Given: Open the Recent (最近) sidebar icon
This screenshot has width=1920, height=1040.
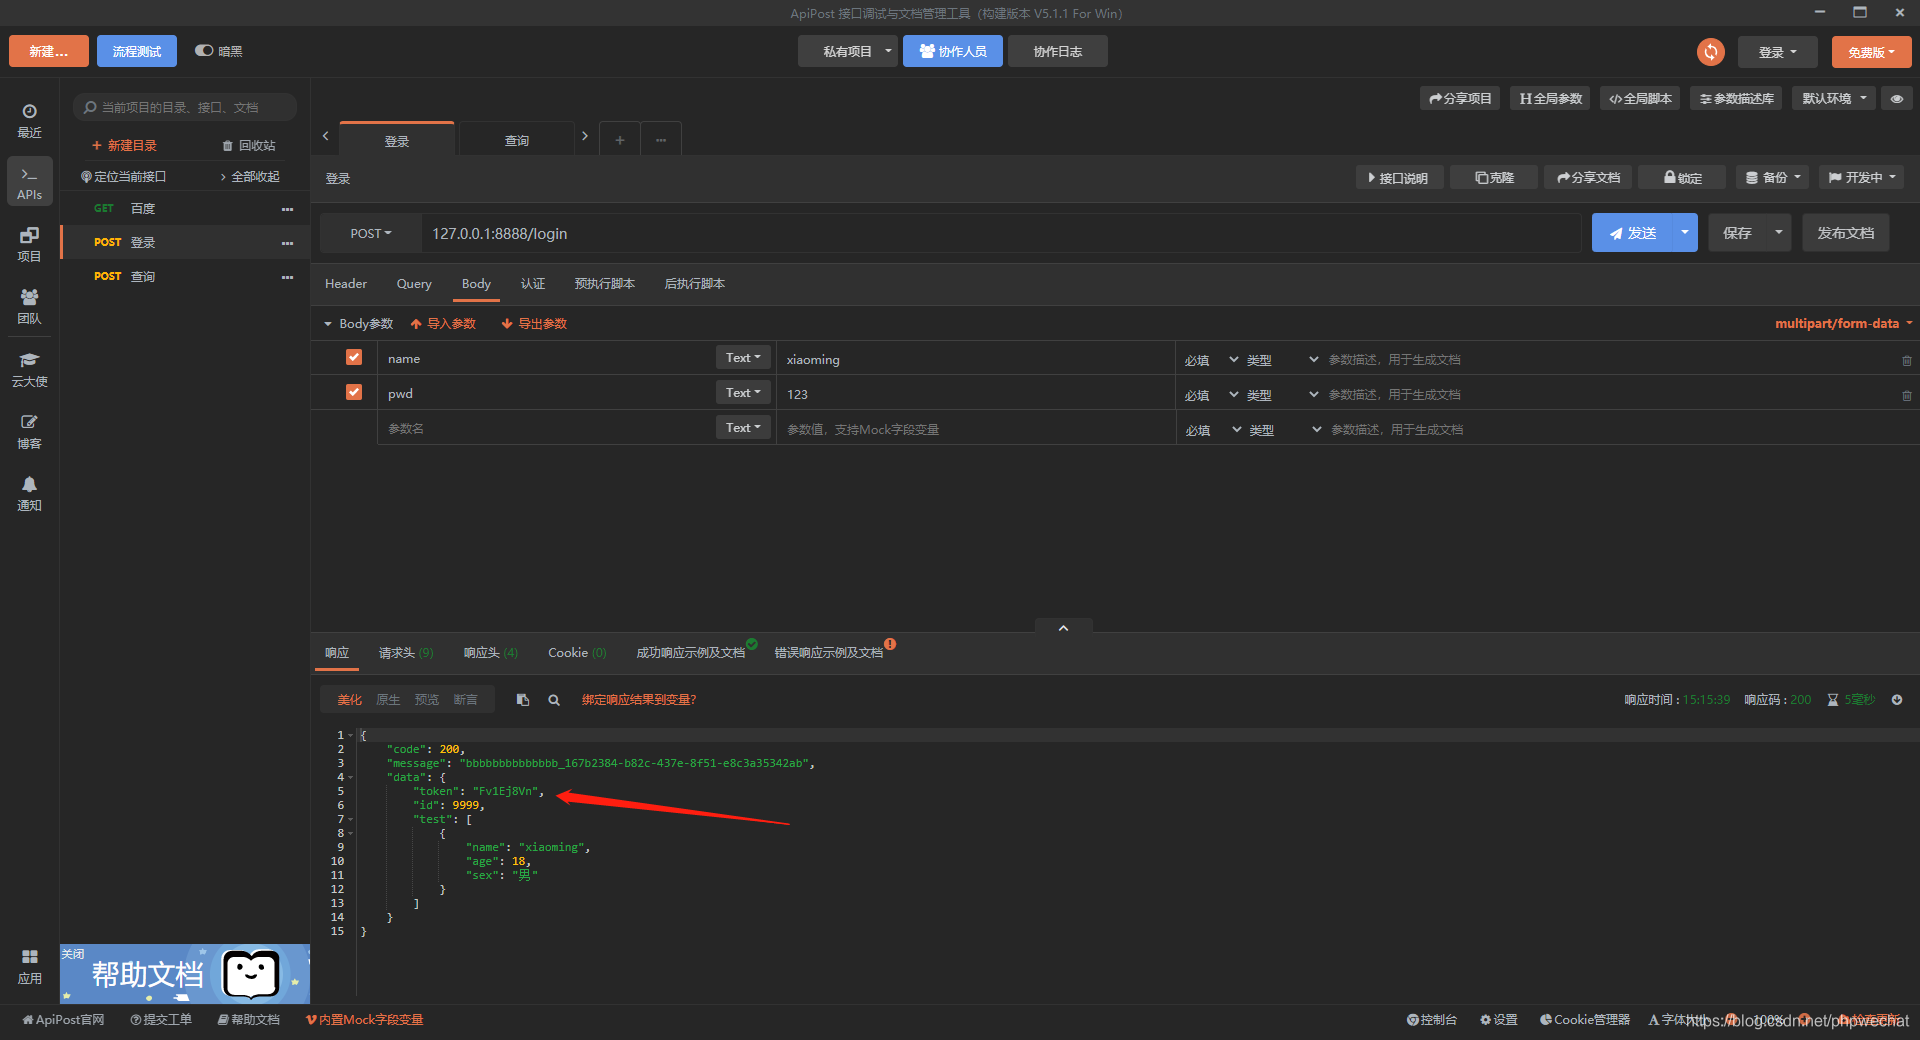Looking at the screenshot, I should [29, 120].
